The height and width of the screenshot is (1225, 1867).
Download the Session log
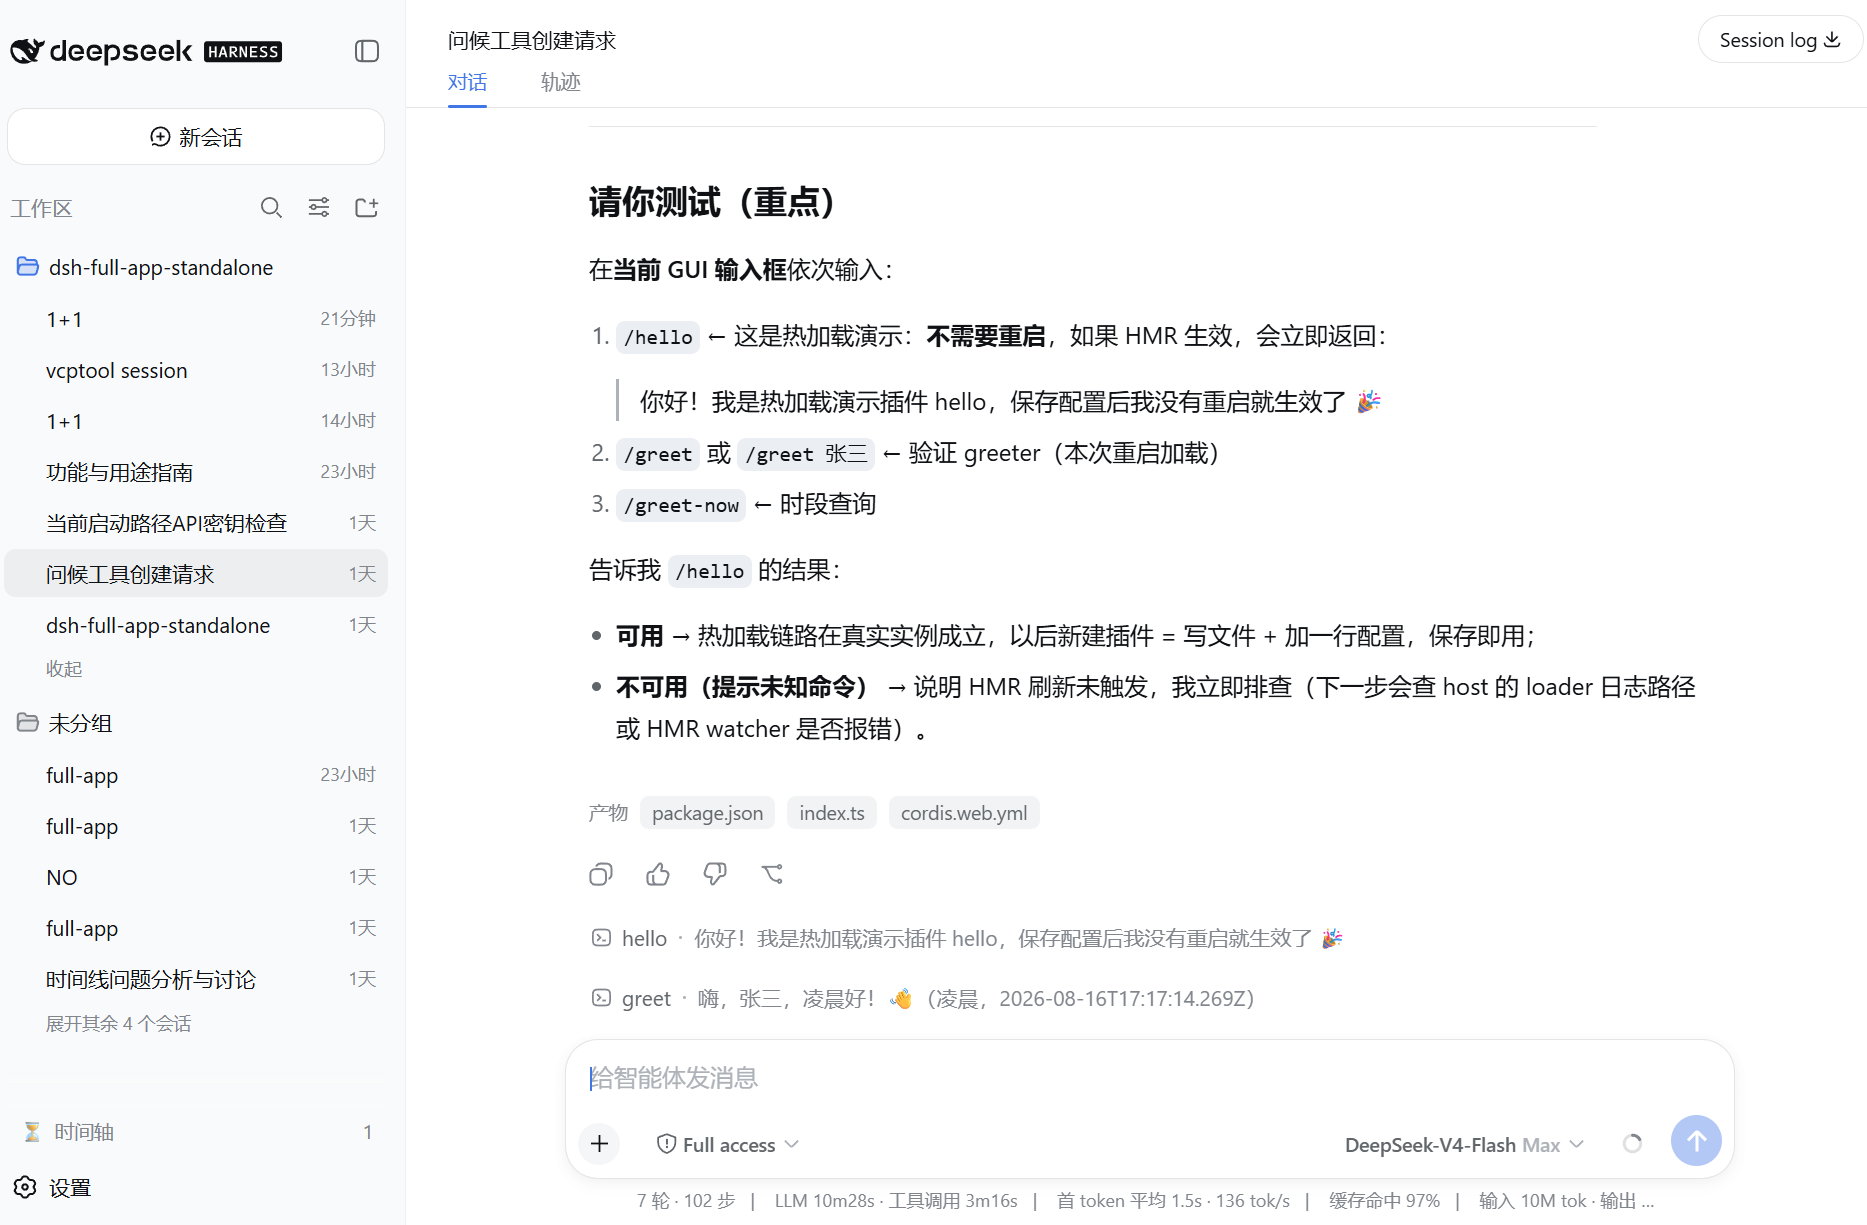coord(1780,40)
